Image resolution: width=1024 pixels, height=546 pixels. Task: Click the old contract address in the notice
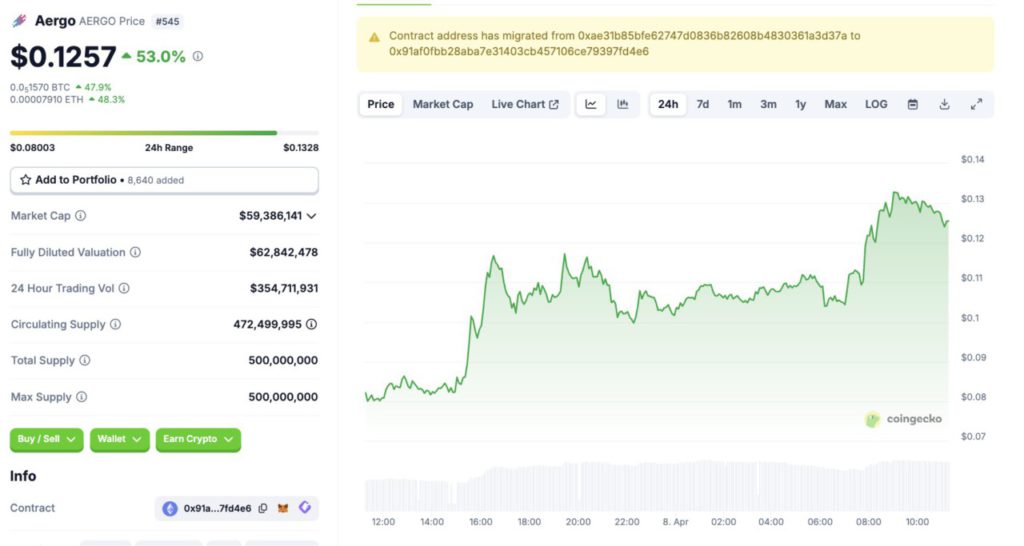(x=712, y=36)
